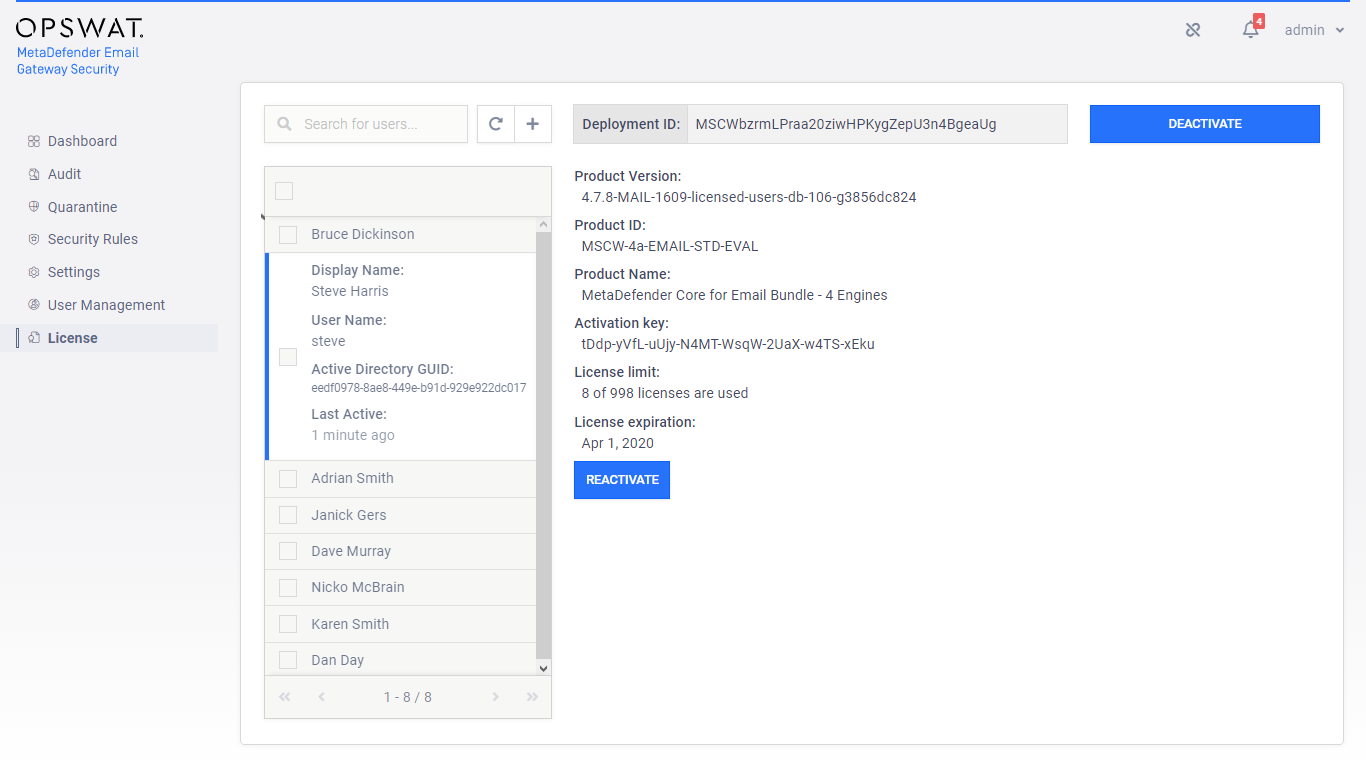Click the Deployment ID value field
Screen dimensions: 1366x768
point(877,124)
